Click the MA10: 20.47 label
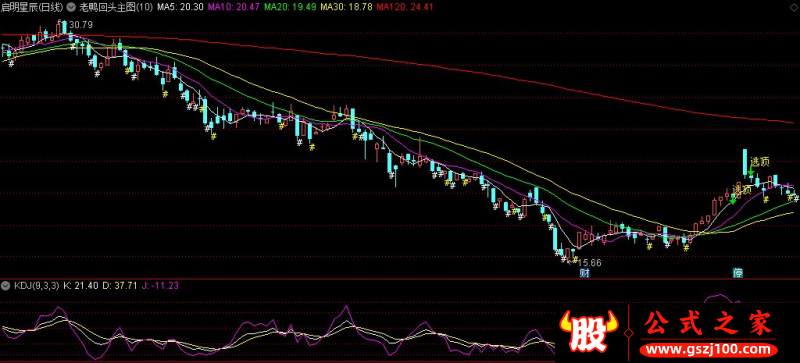Viewport: 800px width, 363px height. (234, 8)
